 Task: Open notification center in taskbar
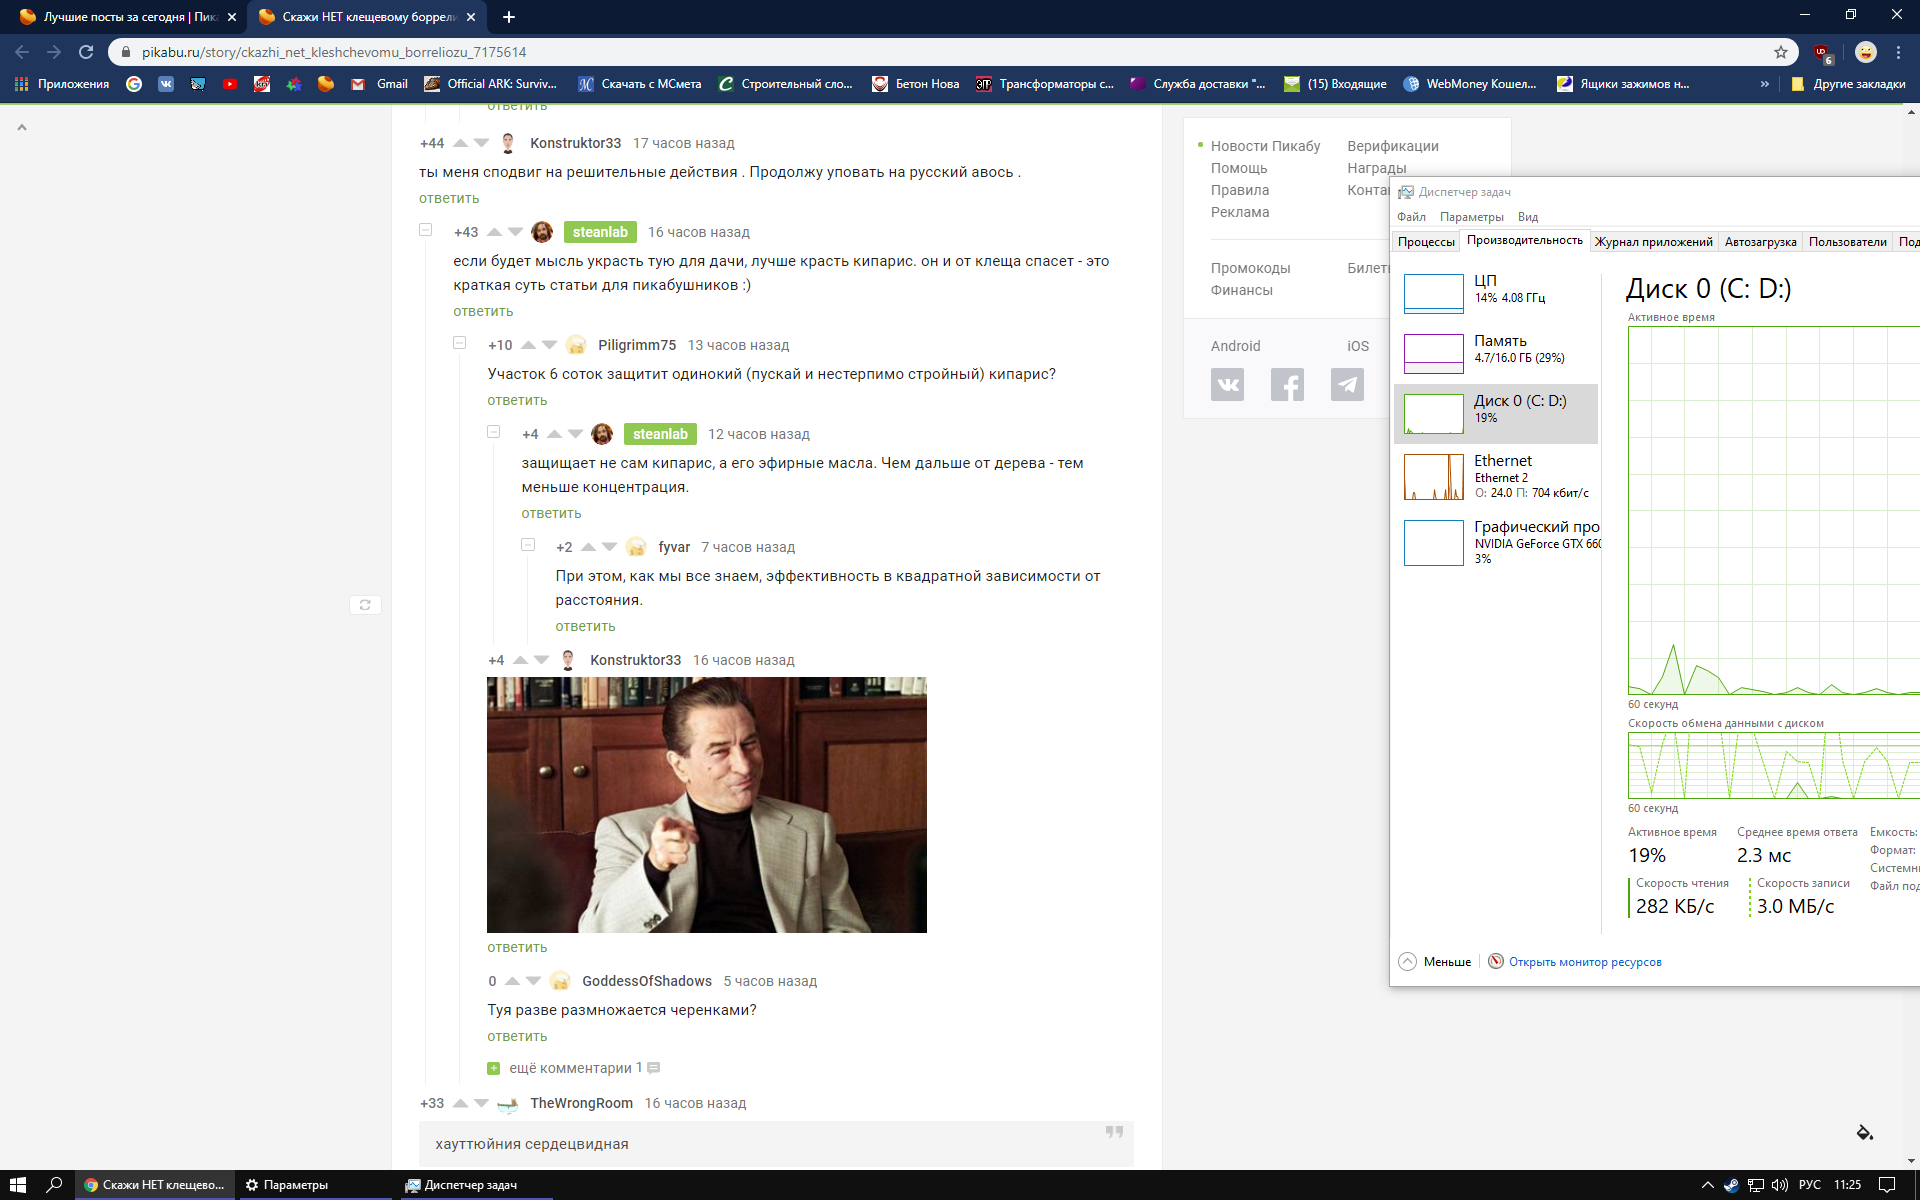coord(1887,1185)
